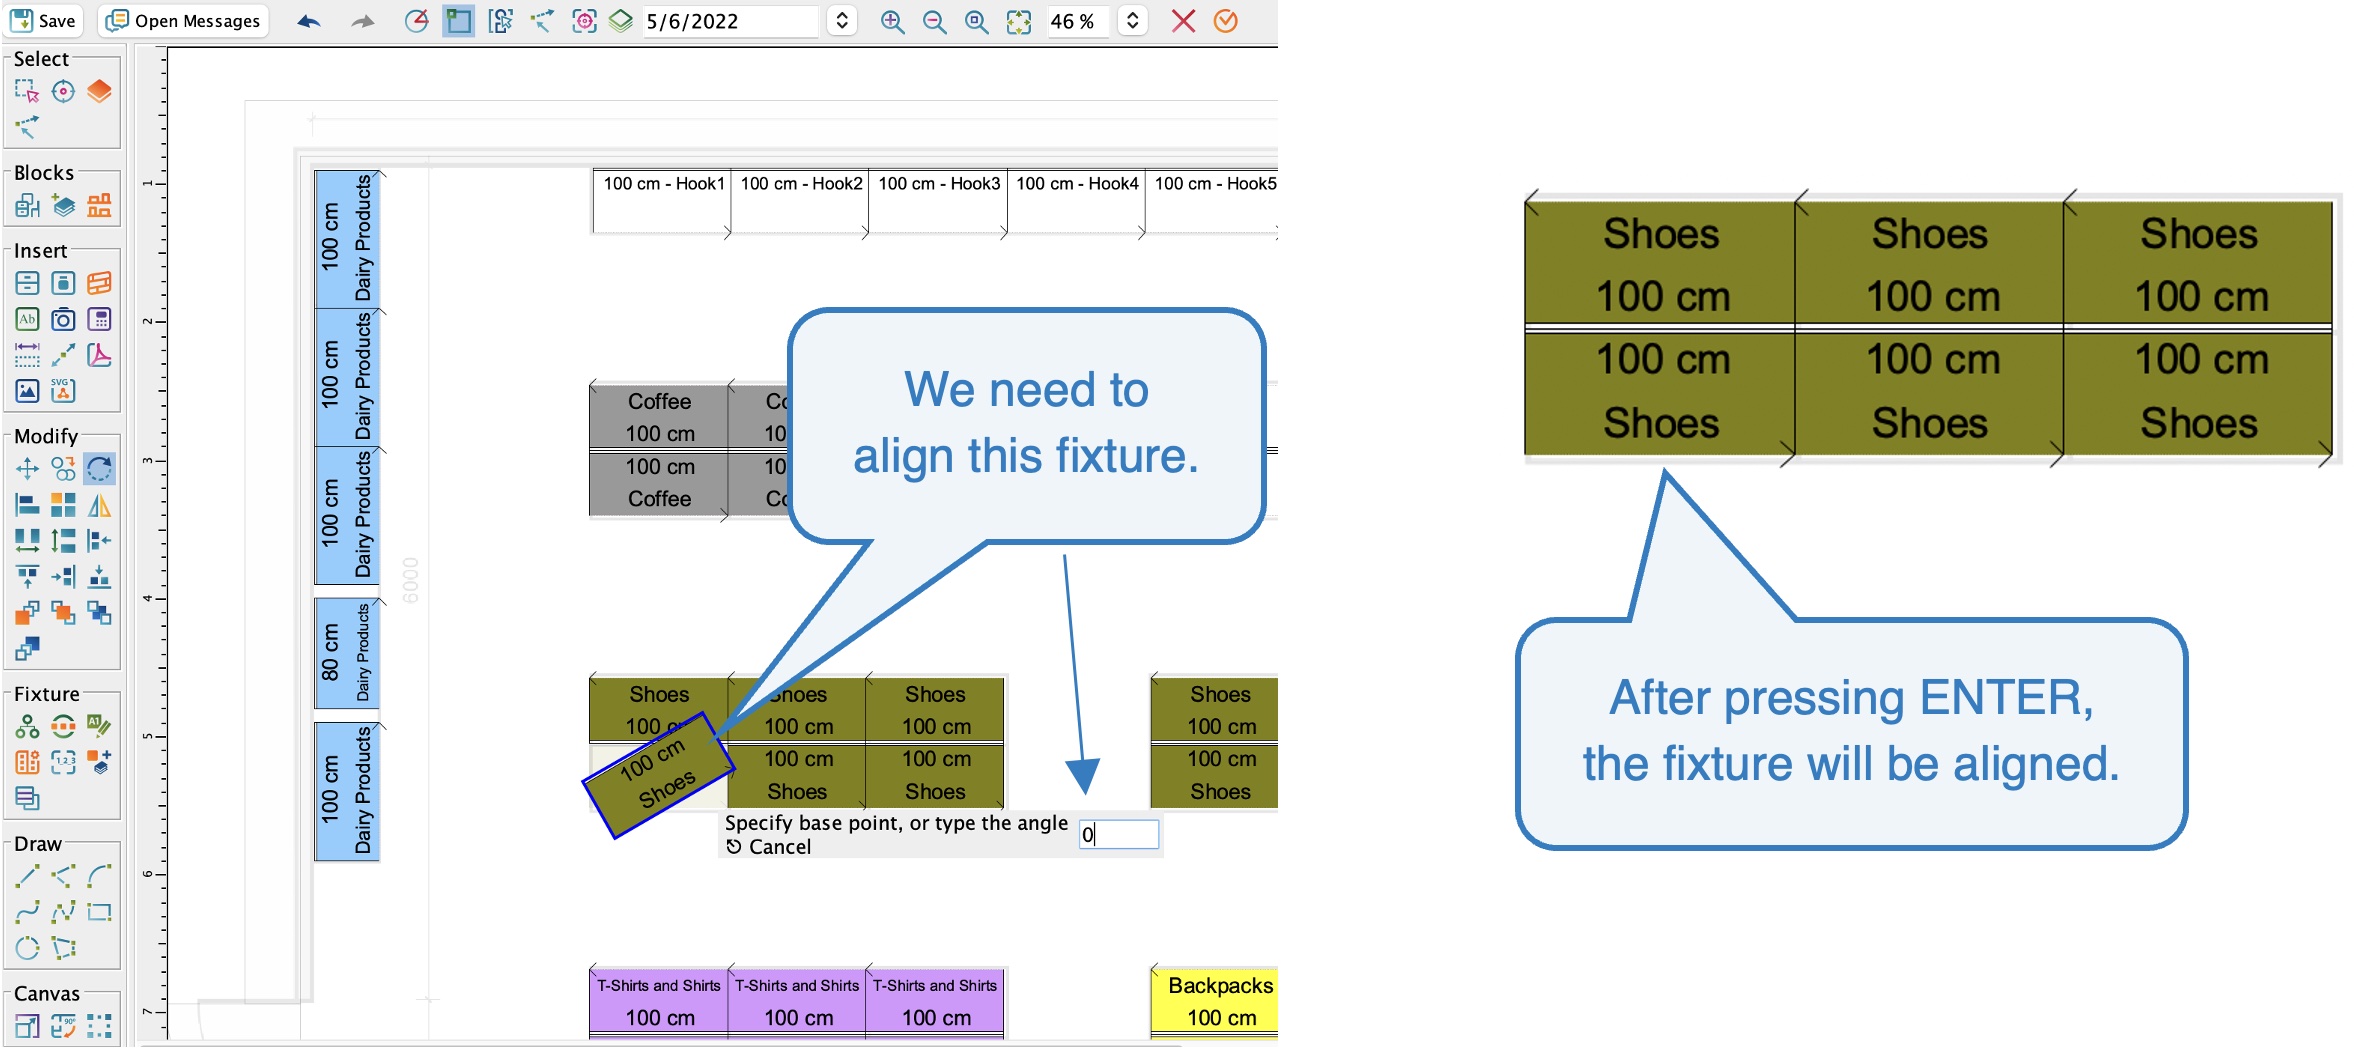
Task: Open the green layers icon in toolbar
Action: pos(621,21)
